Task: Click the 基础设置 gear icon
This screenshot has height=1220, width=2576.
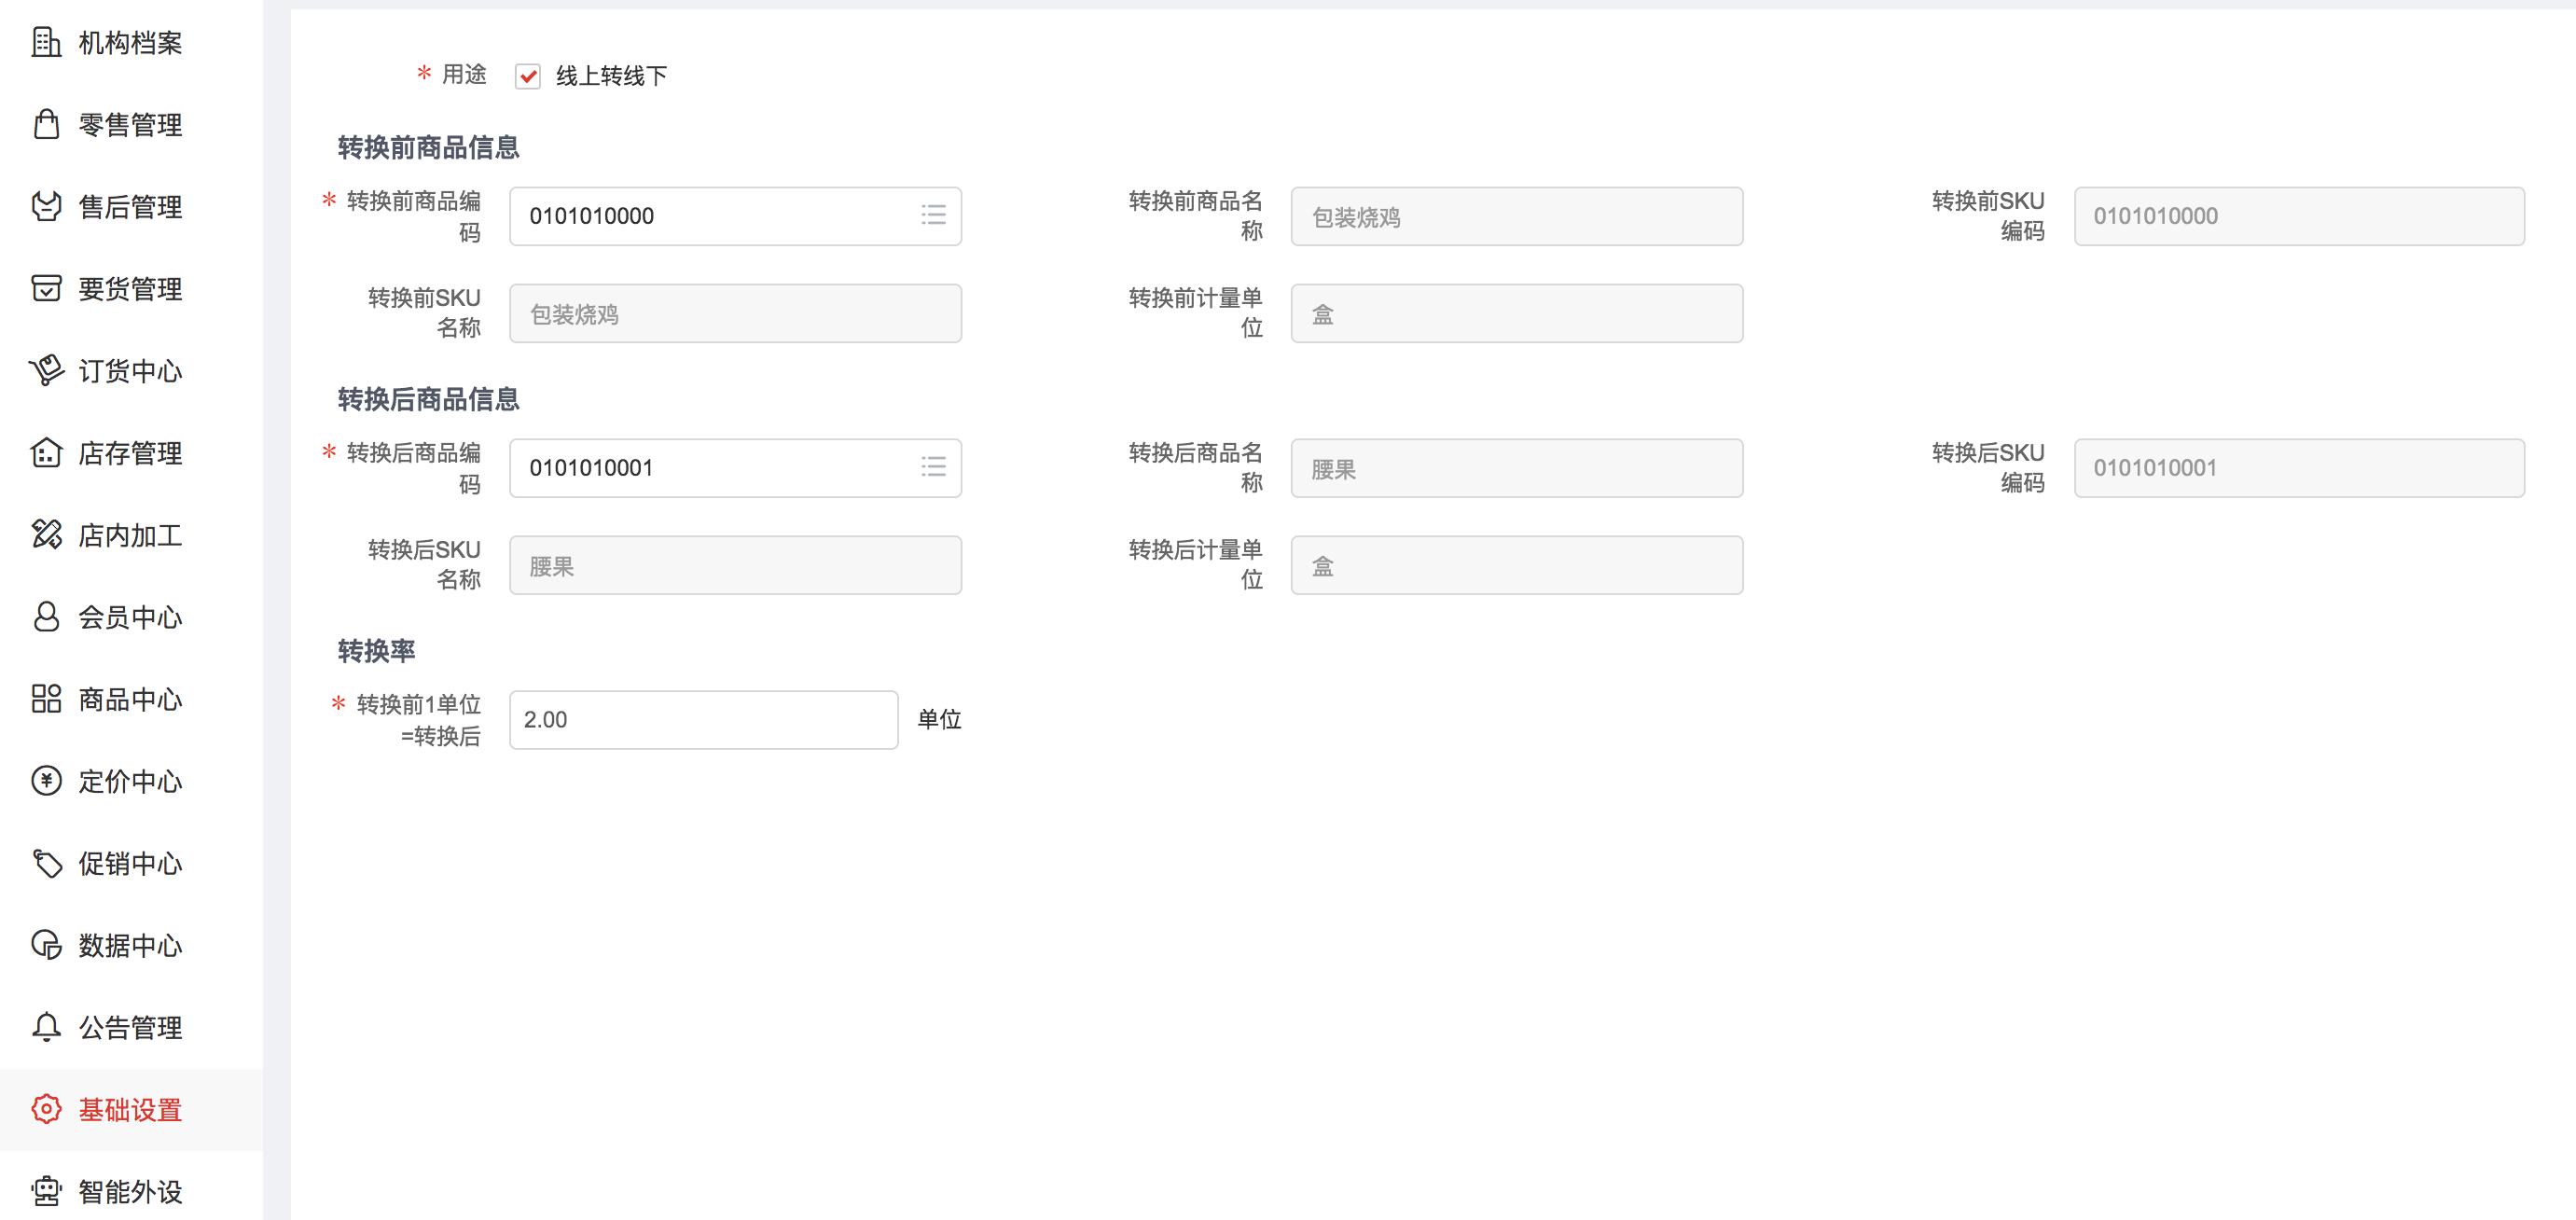Action: pyautogui.click(x=46, y=1108)
